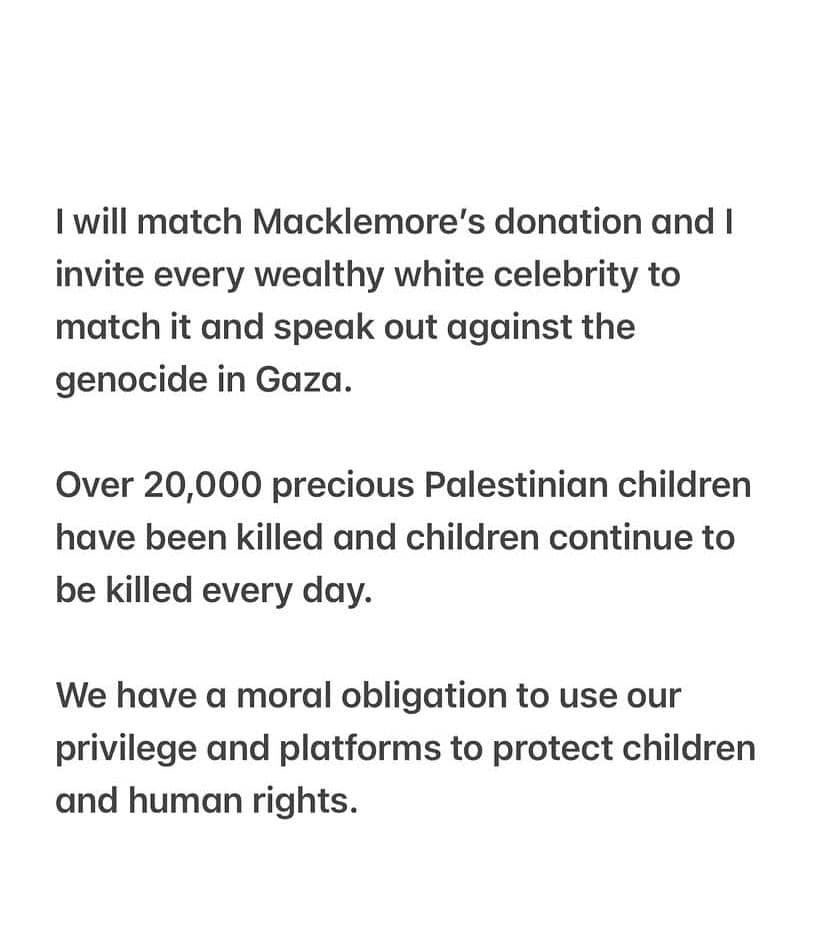Click the word "Over" starting second paragraph

94,485
